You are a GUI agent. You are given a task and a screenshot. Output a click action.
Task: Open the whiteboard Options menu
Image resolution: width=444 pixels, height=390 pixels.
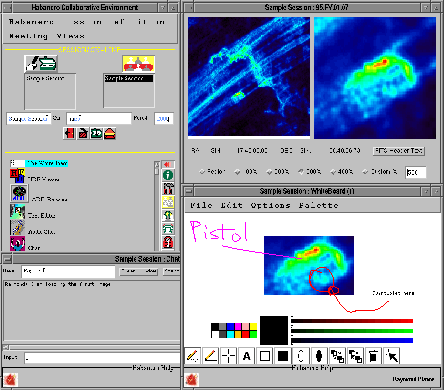point(270,205)
